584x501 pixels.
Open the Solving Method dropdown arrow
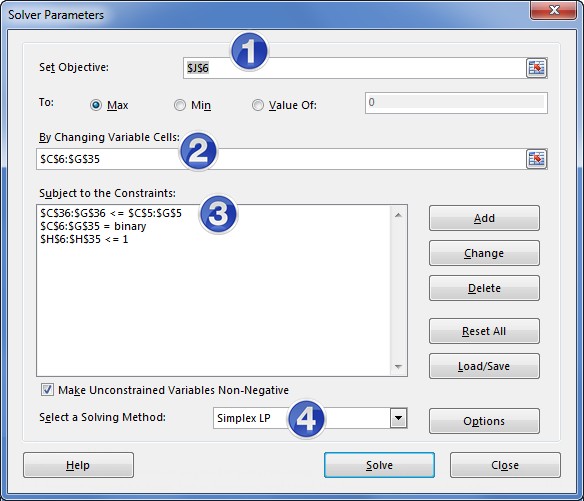pos(398,418)
